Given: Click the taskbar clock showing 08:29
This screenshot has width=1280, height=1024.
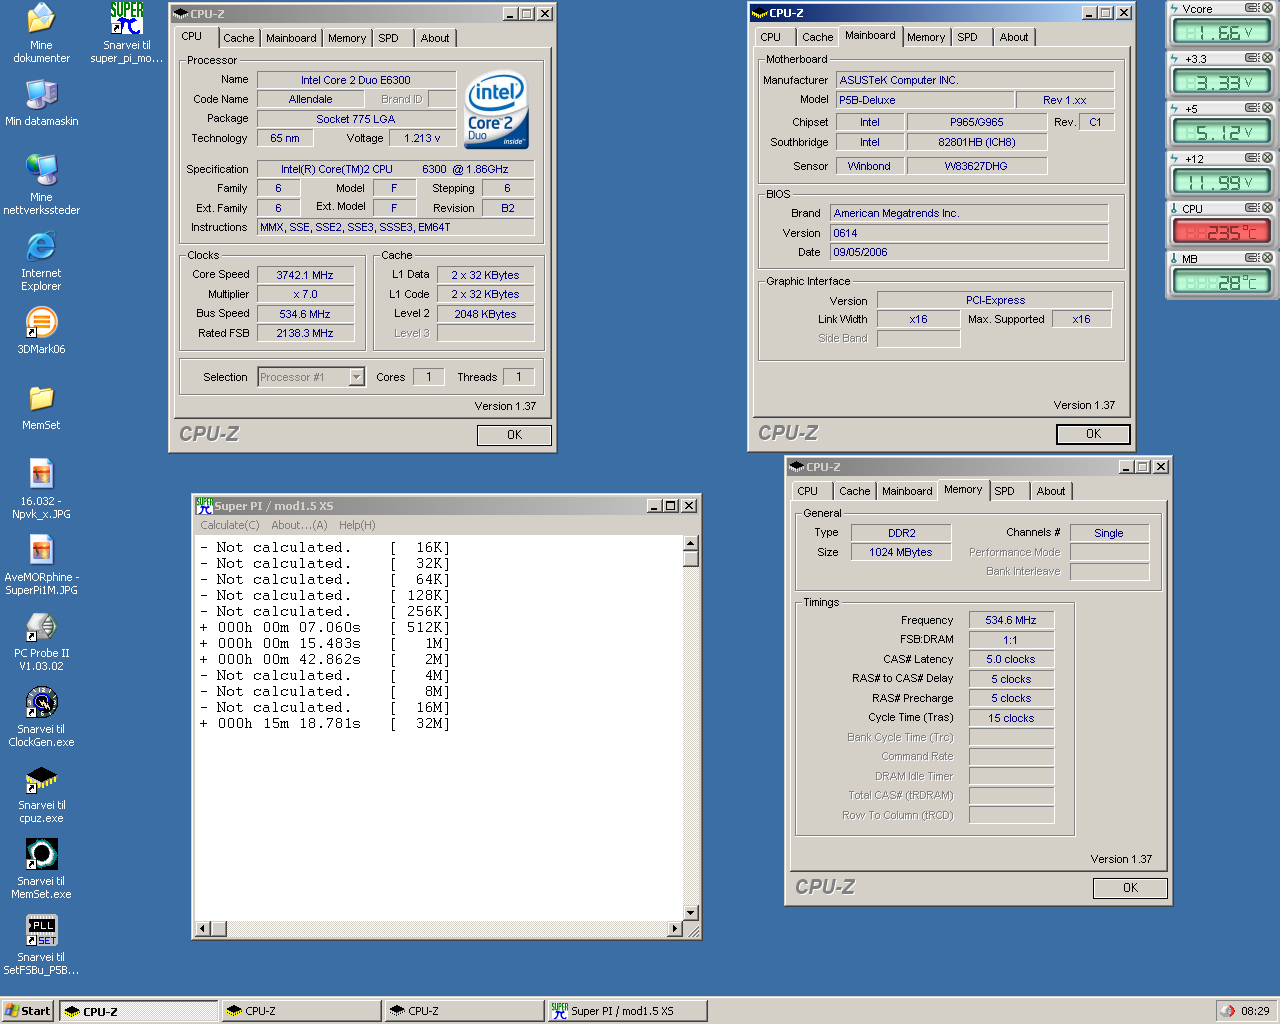Looking at the screenshot, I should (1255, 1011).
